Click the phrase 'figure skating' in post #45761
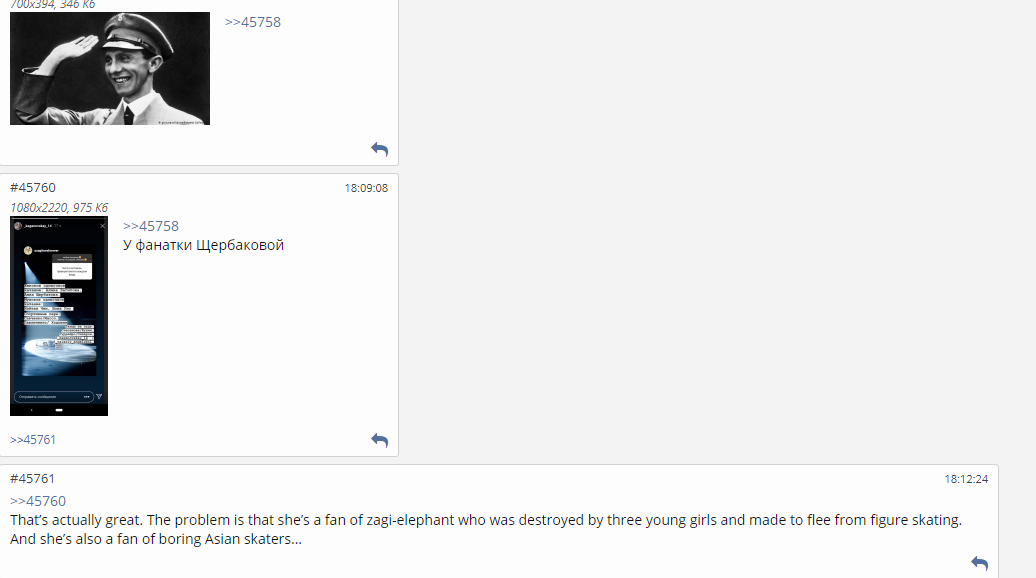The height and width of the screenshot is (578, 1036). pos(915,520)
